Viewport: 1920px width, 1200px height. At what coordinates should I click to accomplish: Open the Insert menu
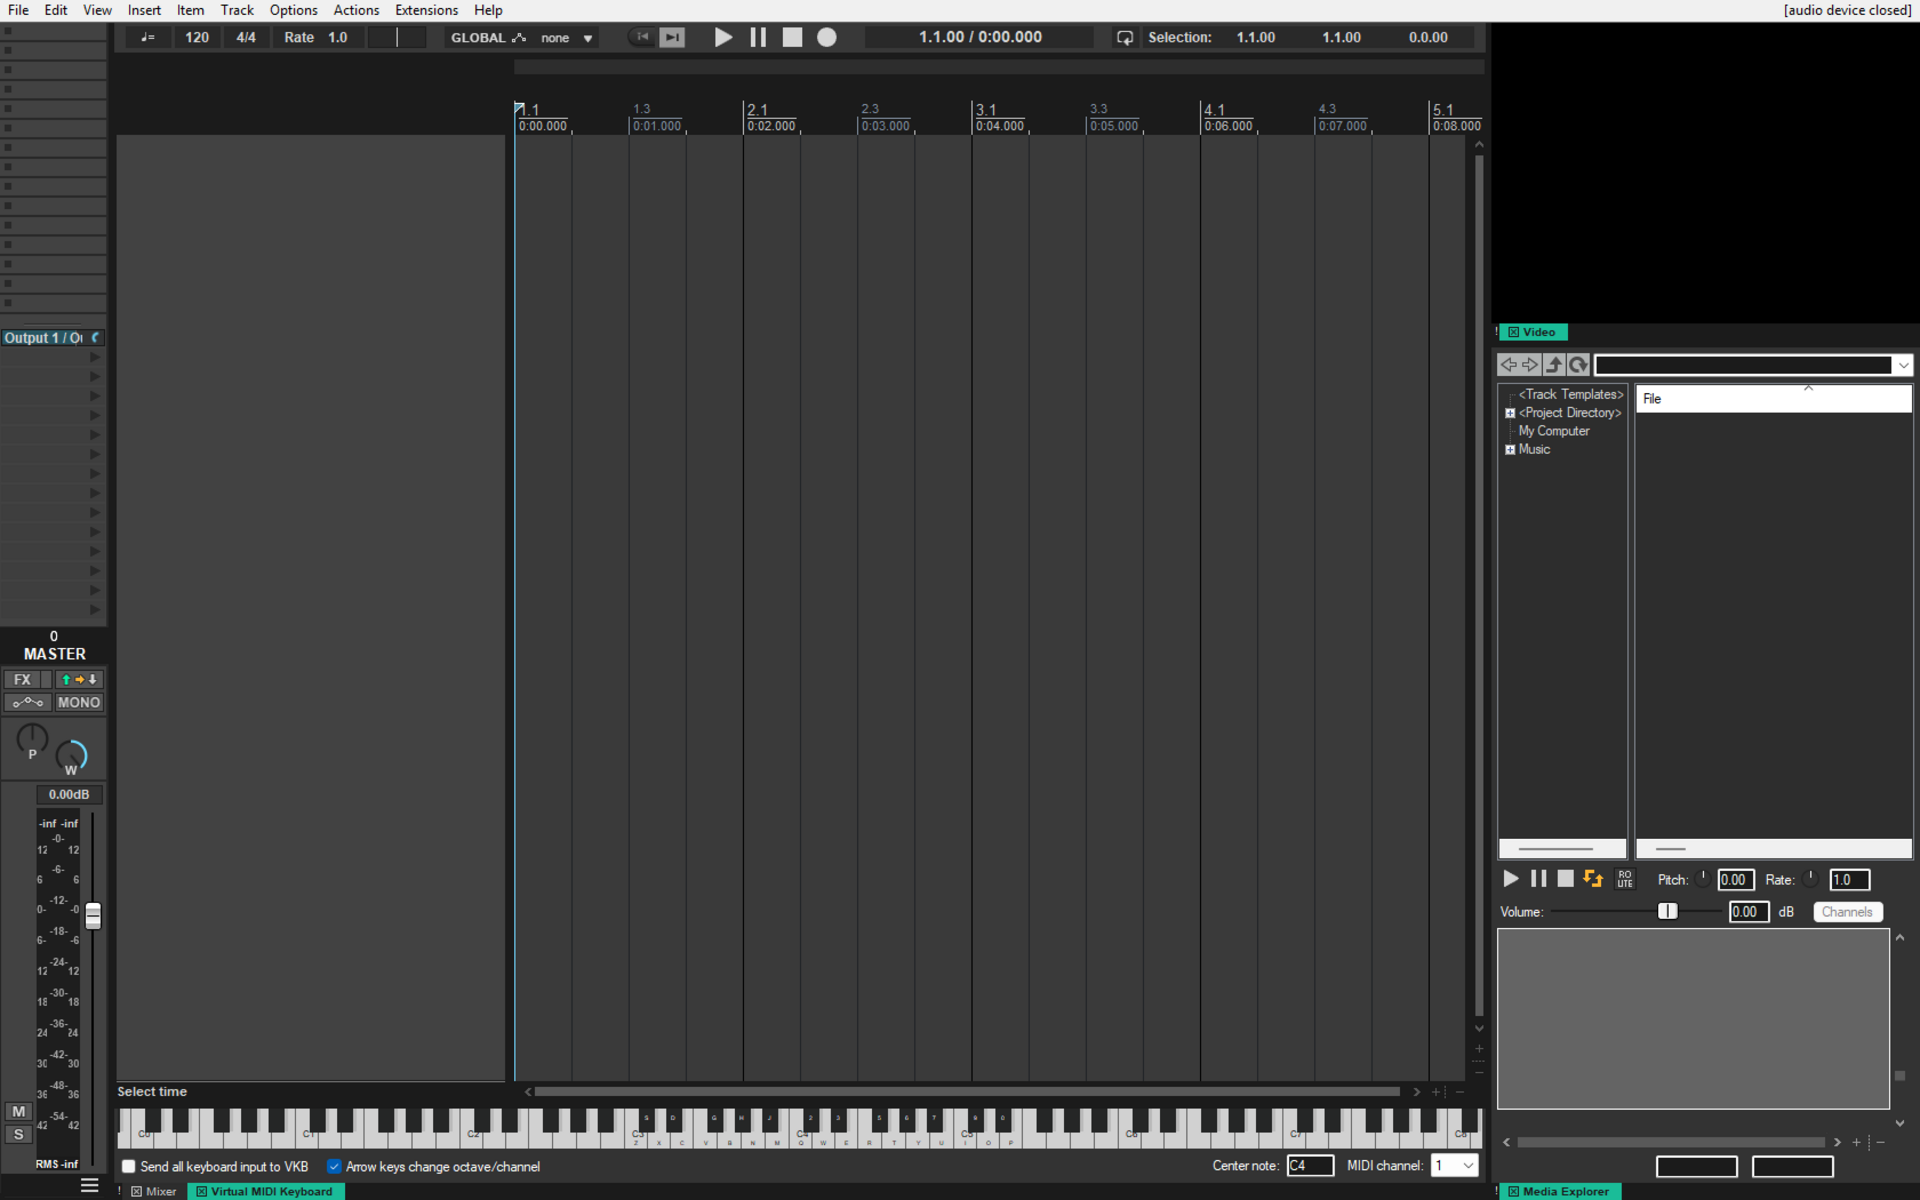pyautogui.click(x=144, y=10)
